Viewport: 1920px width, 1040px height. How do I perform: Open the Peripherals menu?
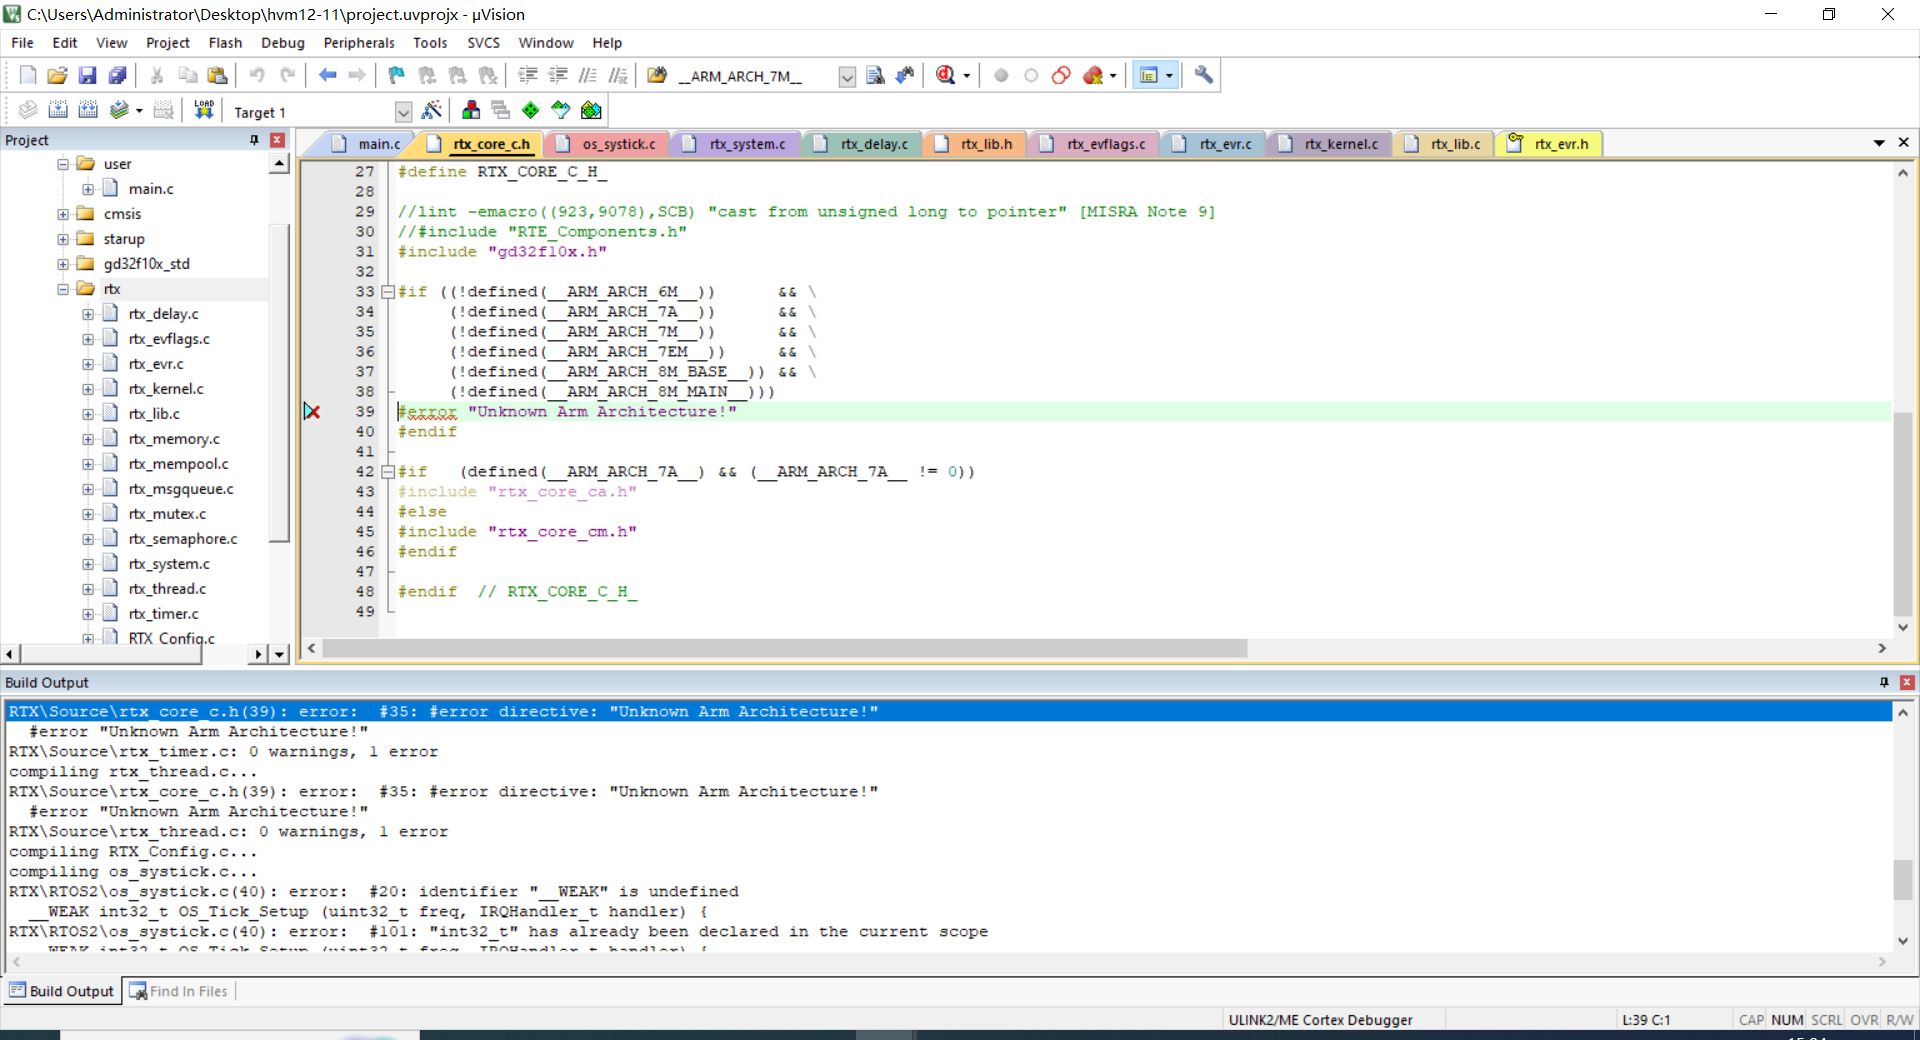point(359,43)
